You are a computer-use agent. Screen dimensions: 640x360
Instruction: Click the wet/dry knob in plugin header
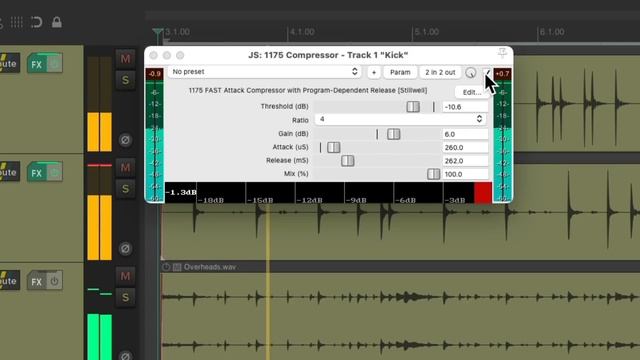(471, 73)
